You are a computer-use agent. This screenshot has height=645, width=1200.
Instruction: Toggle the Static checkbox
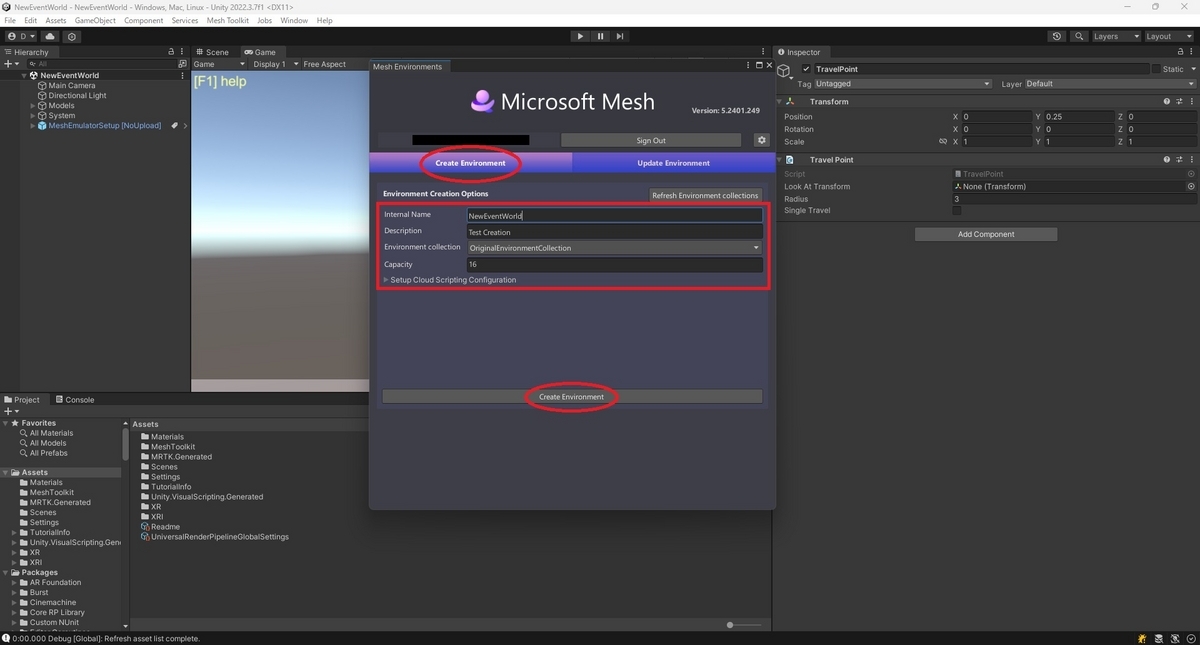coord(1156,69)
